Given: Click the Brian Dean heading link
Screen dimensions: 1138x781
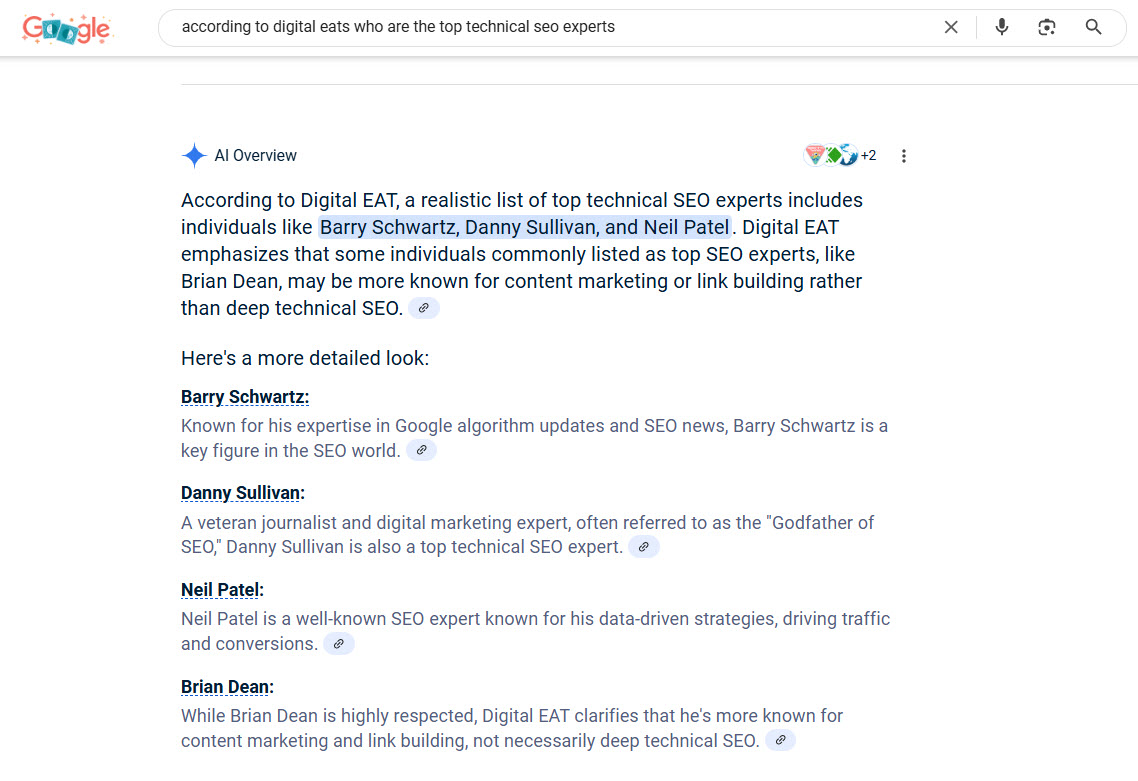Looking at the screenshot, I should point(227,687).
